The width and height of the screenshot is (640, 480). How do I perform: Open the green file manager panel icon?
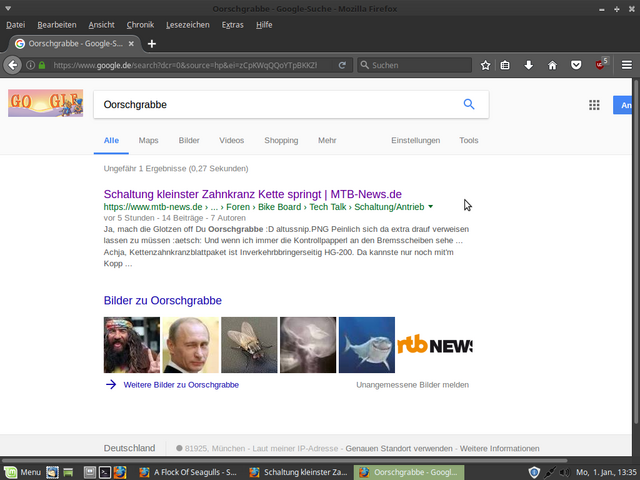click(68, 472)
